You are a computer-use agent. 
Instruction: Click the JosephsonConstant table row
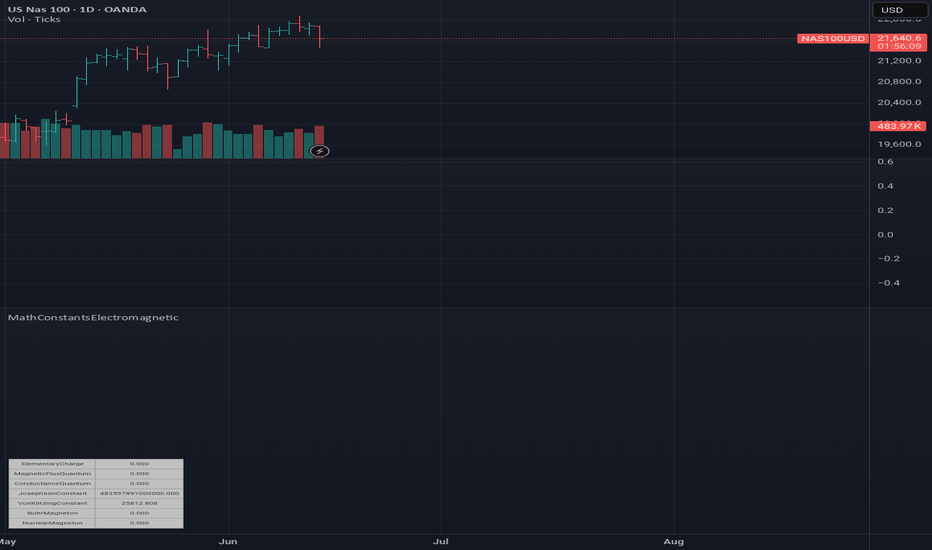96,494
